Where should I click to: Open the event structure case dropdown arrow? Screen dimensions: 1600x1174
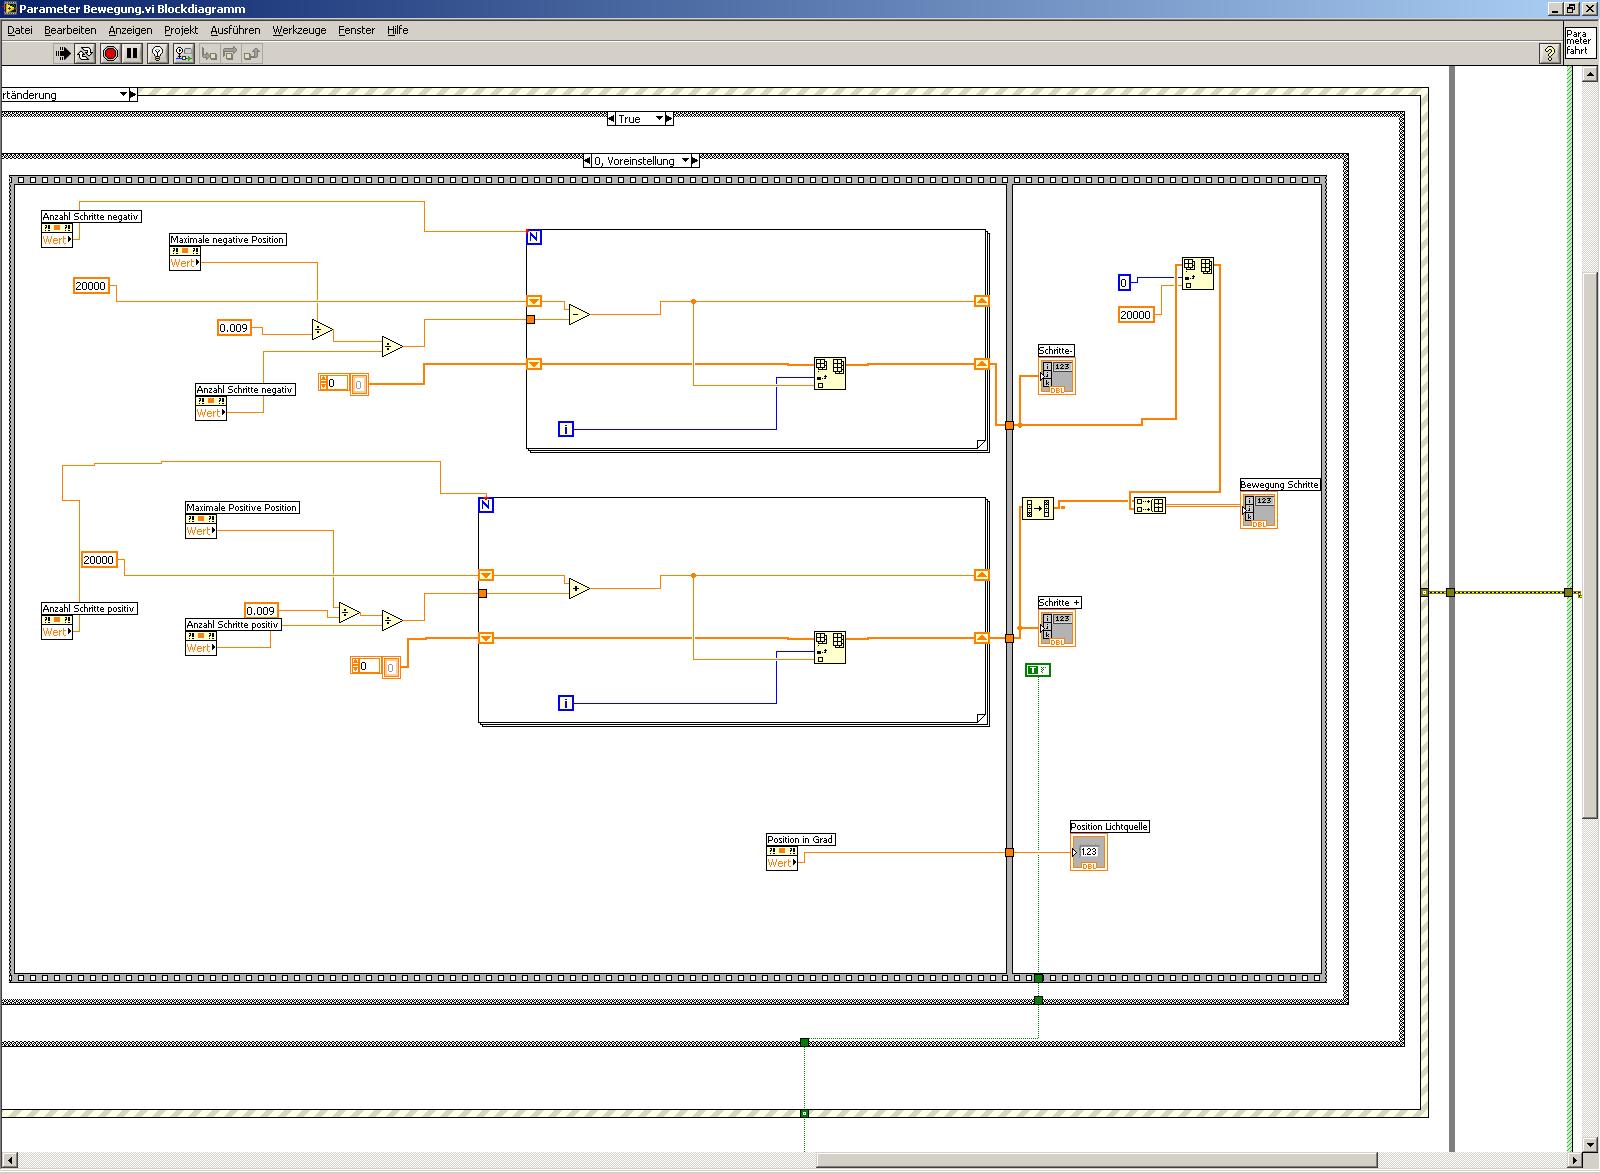124,94
